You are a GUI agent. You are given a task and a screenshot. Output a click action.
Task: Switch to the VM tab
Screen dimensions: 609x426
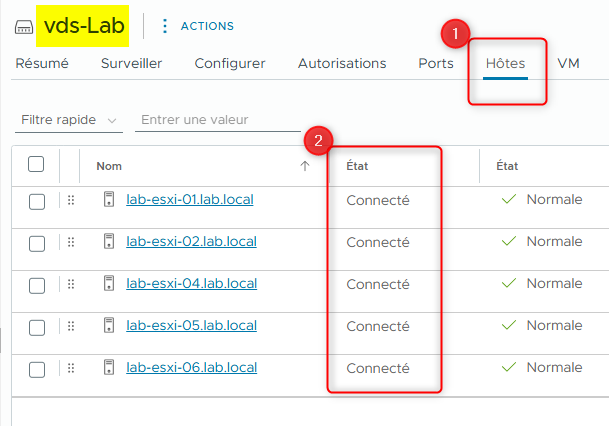pyautogui.click(x=568, y=63)
